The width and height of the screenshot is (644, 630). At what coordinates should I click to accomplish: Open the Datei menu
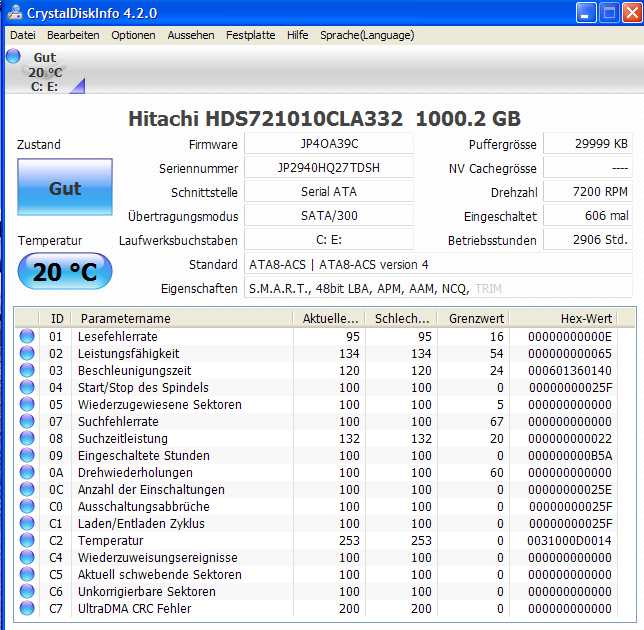pos(23,35)
